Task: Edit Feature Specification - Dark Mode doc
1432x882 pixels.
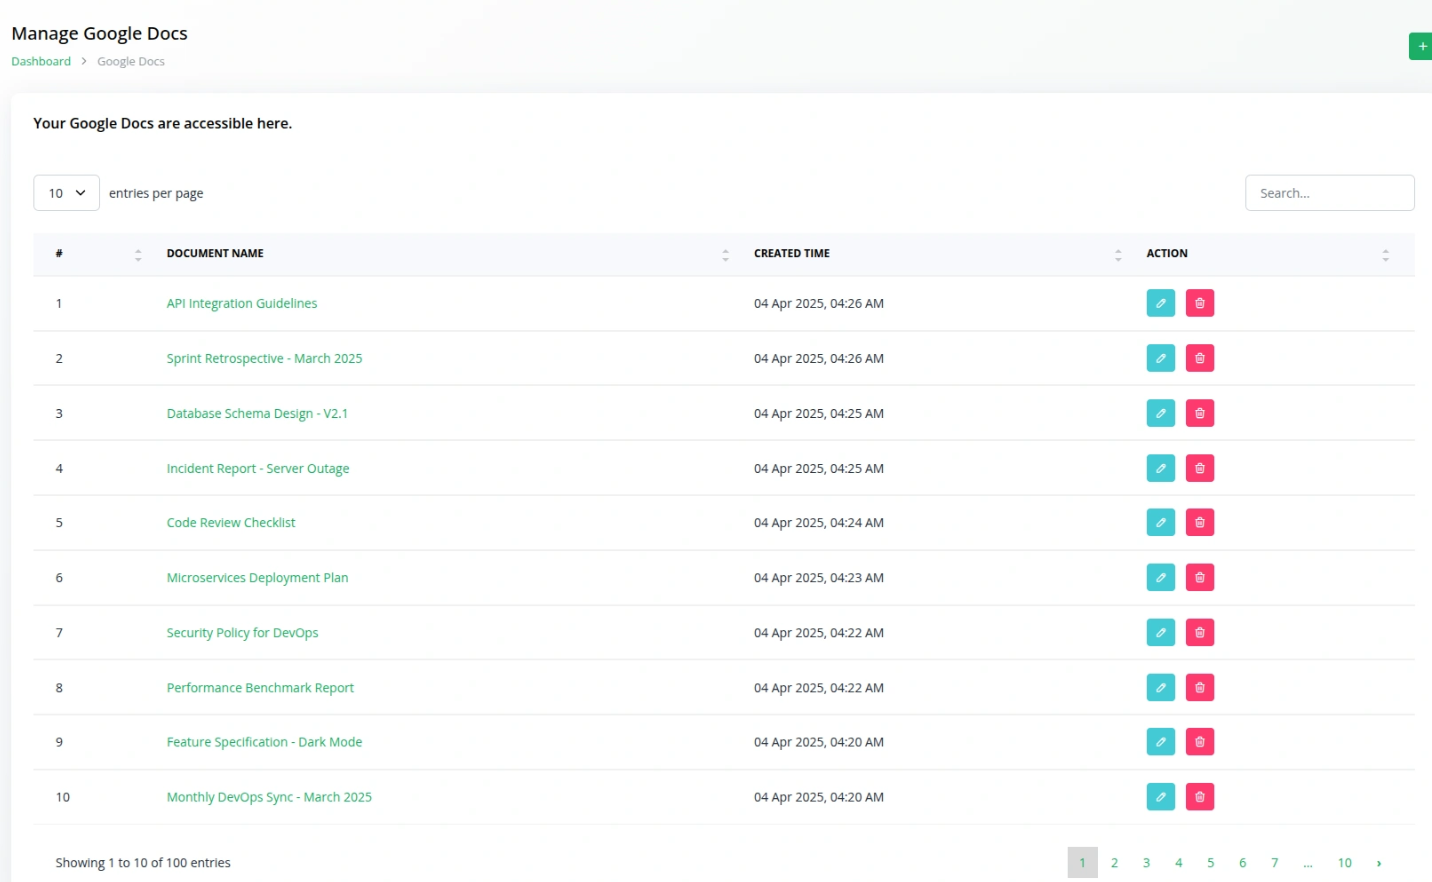Action: coord(1160,741)
